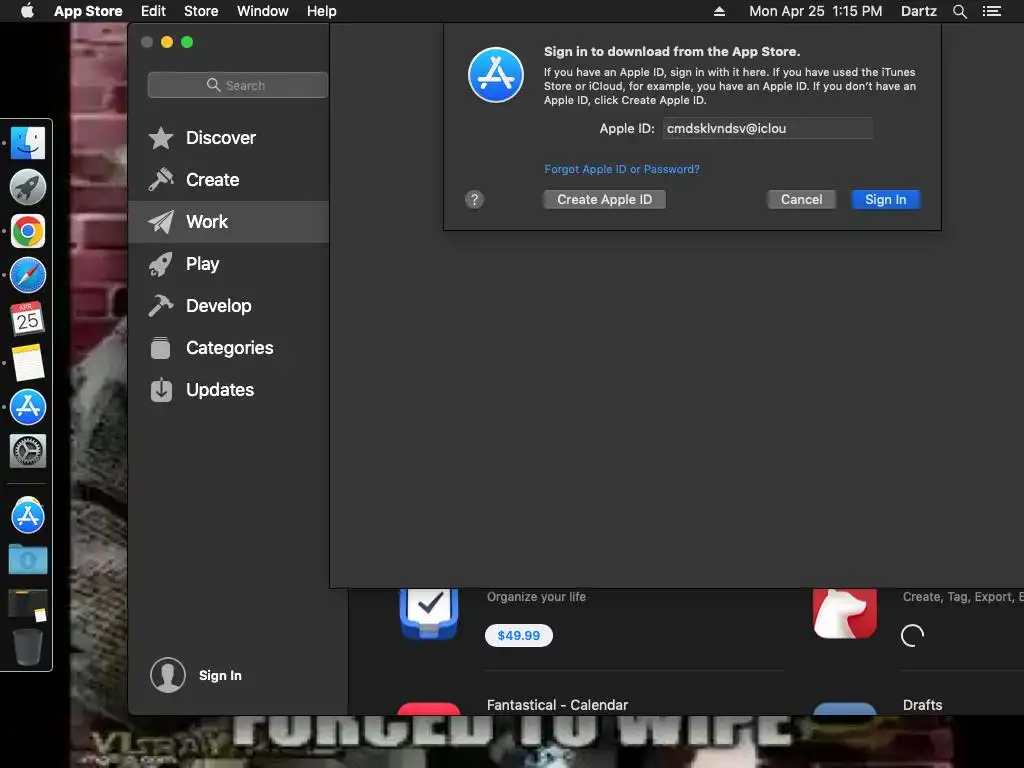Launch Google Chrome from the Dock

pyautogui.click(x=27, y=231)
